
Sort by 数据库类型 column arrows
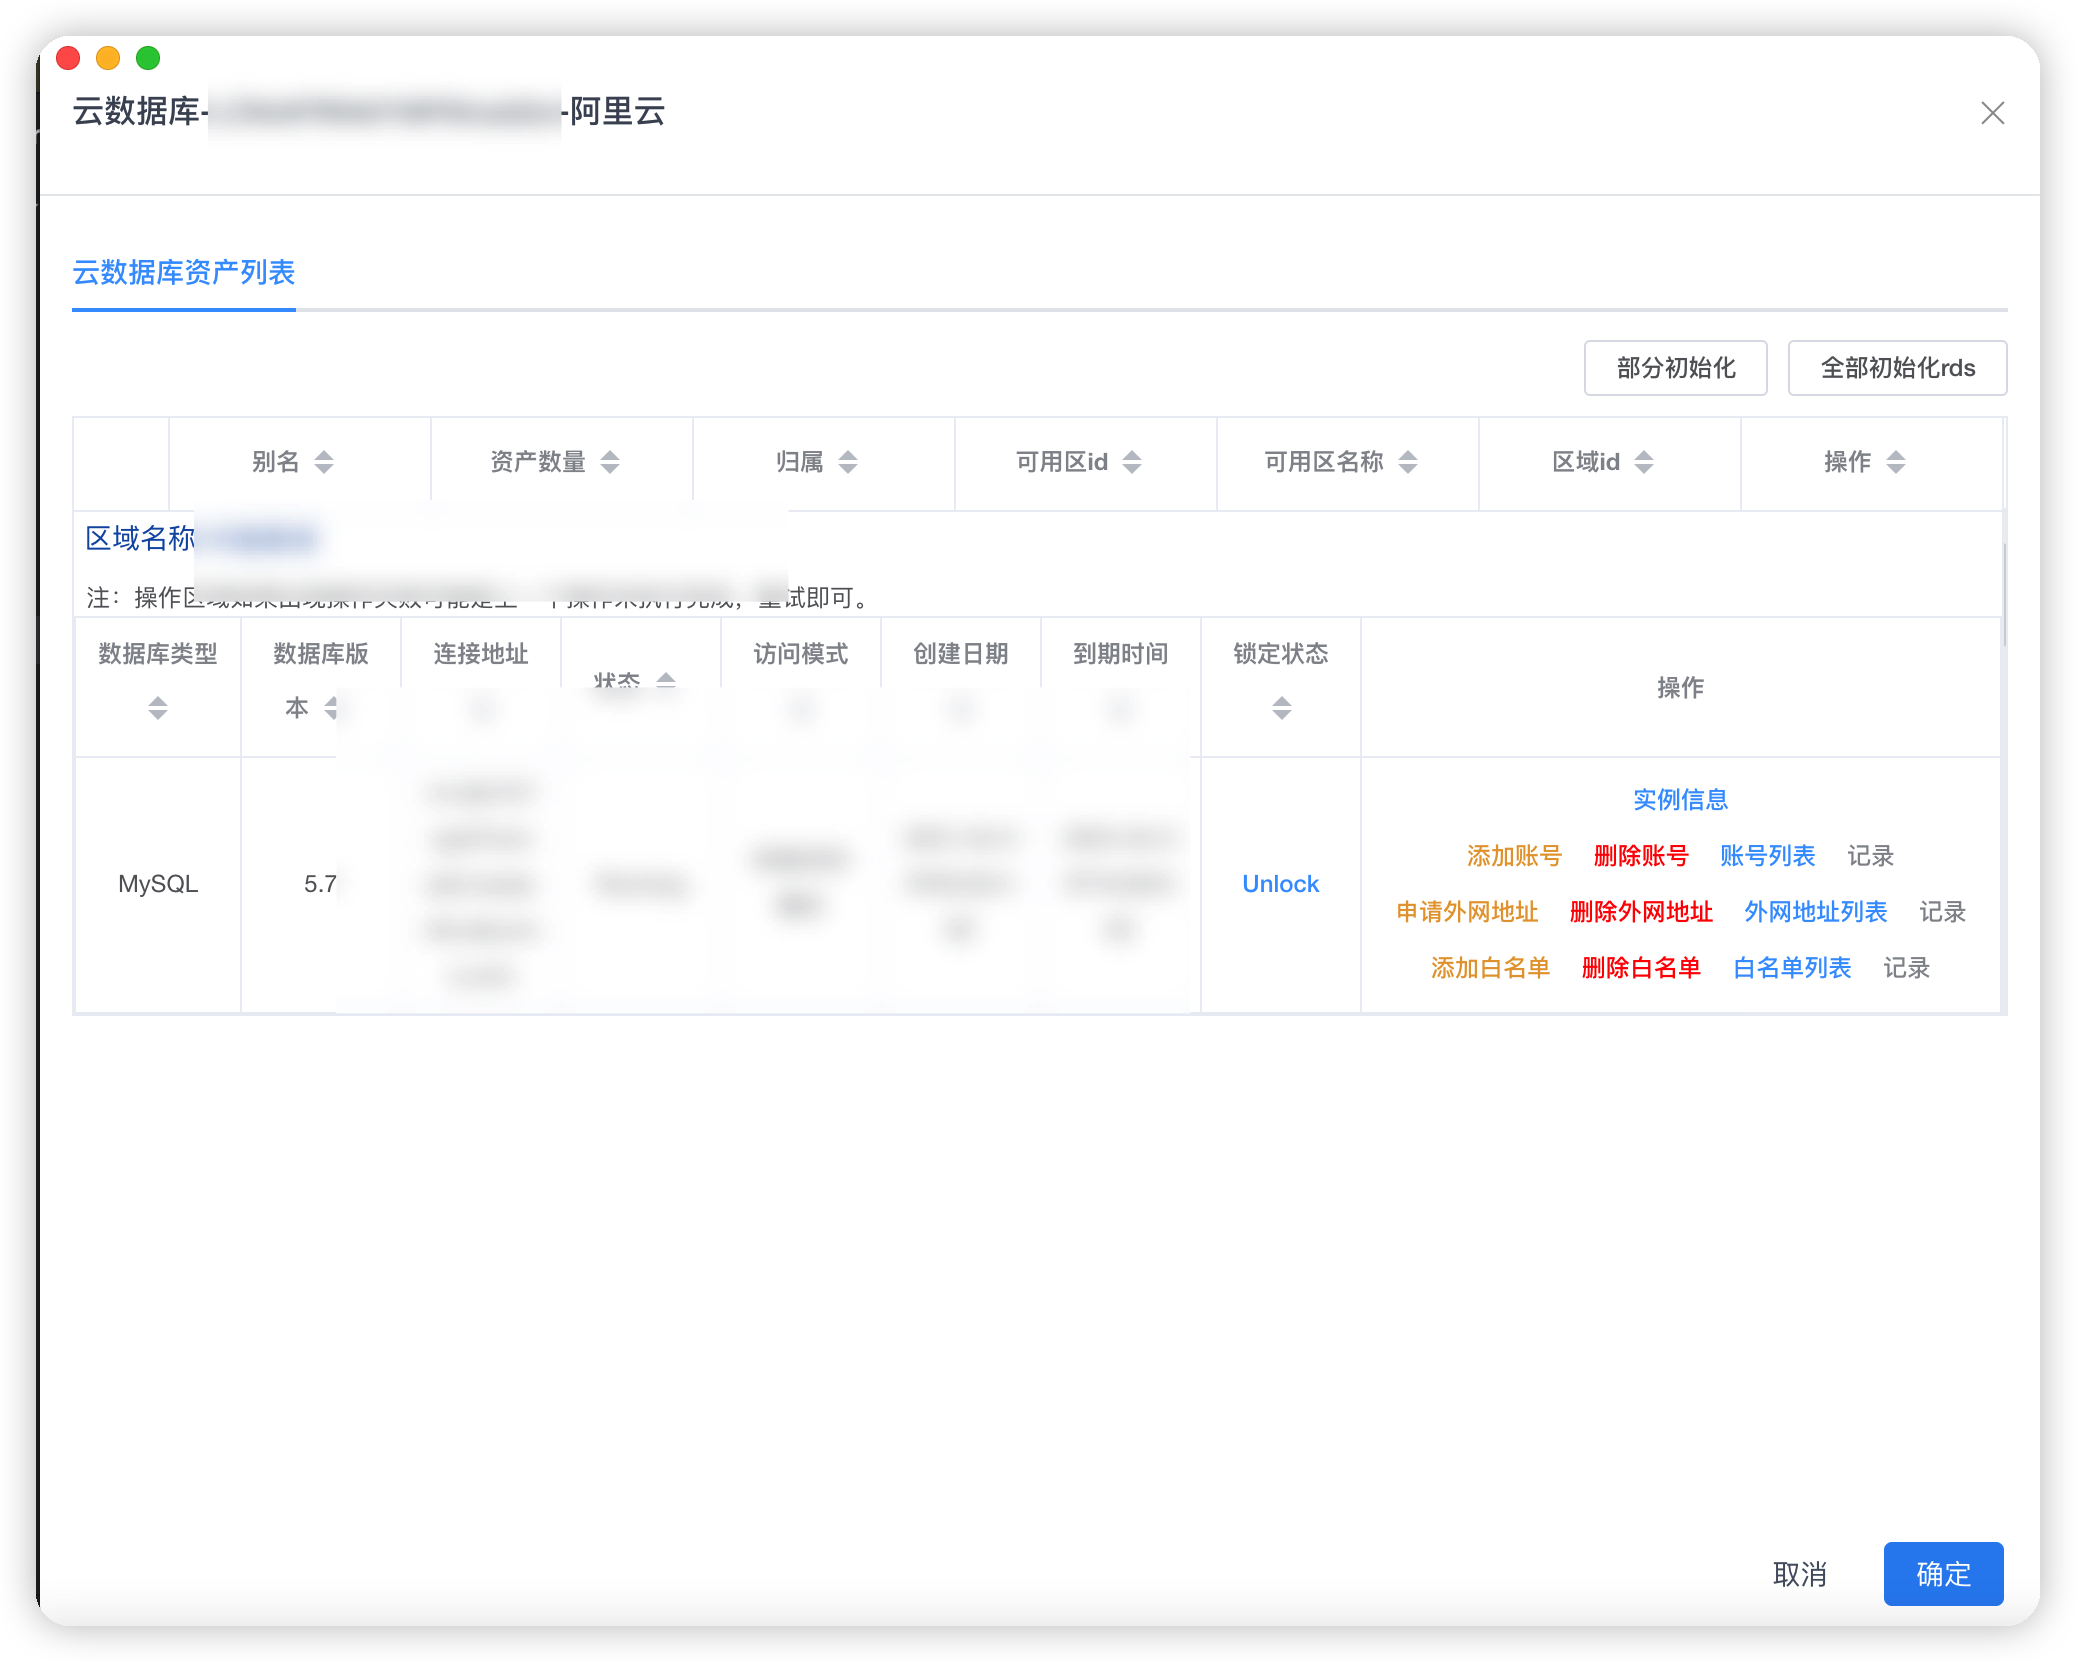coord(158,709)
